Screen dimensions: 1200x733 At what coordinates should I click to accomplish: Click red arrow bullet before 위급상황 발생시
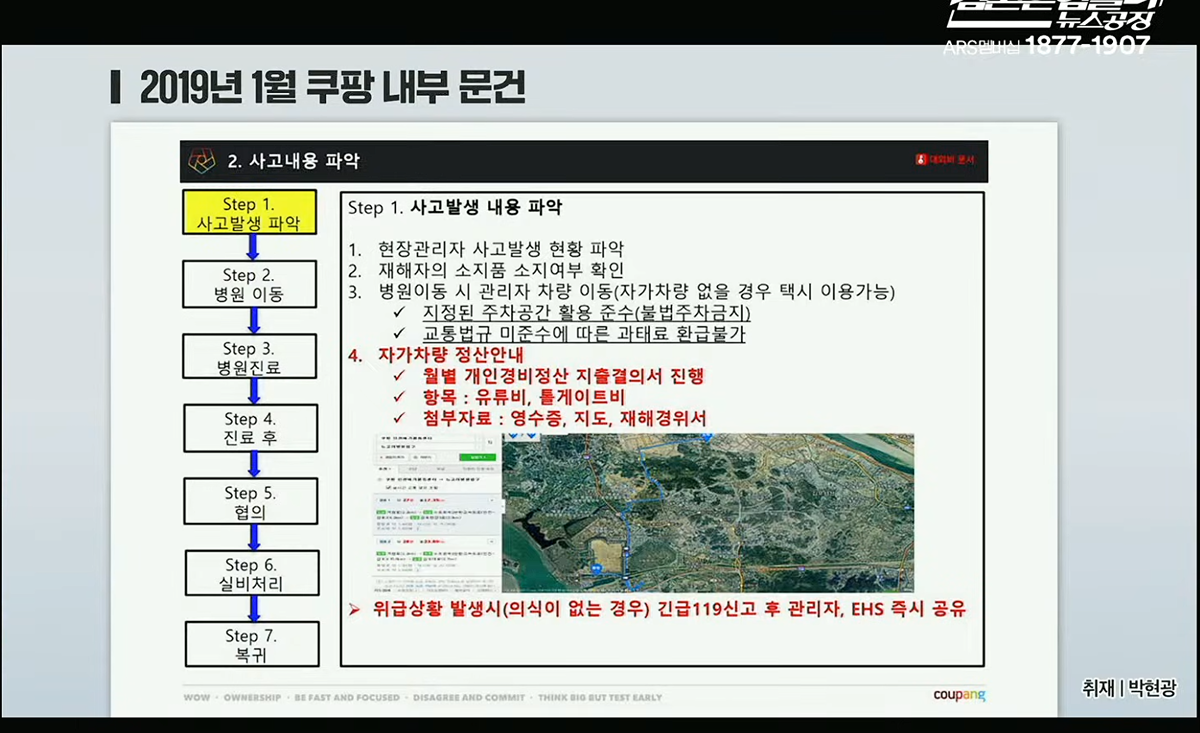[354, 608]
